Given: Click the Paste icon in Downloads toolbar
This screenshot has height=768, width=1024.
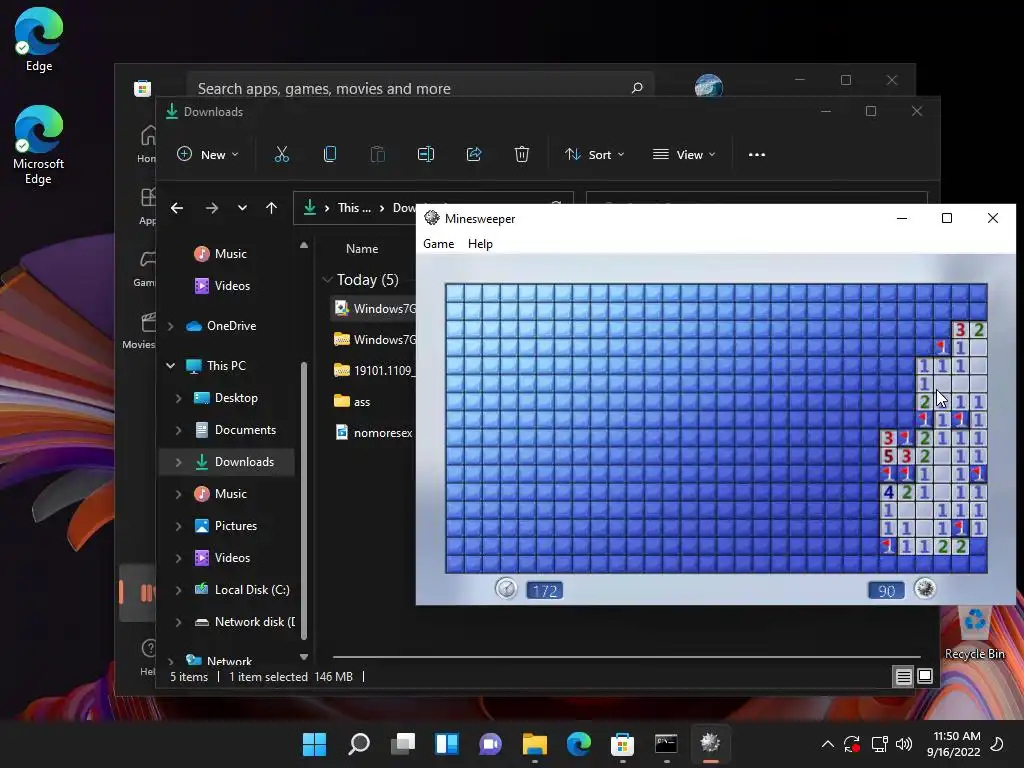Looking at the screenshot, I should (x=377, y=154).
